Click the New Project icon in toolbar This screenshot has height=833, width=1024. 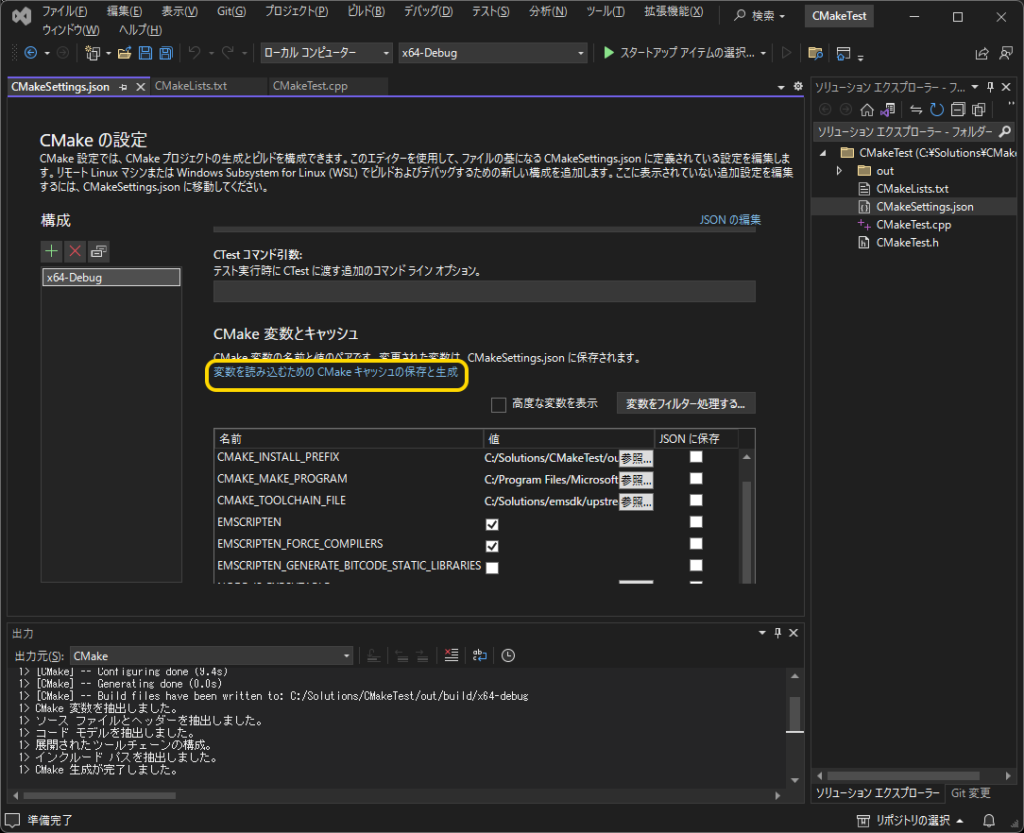click(92, 53)
